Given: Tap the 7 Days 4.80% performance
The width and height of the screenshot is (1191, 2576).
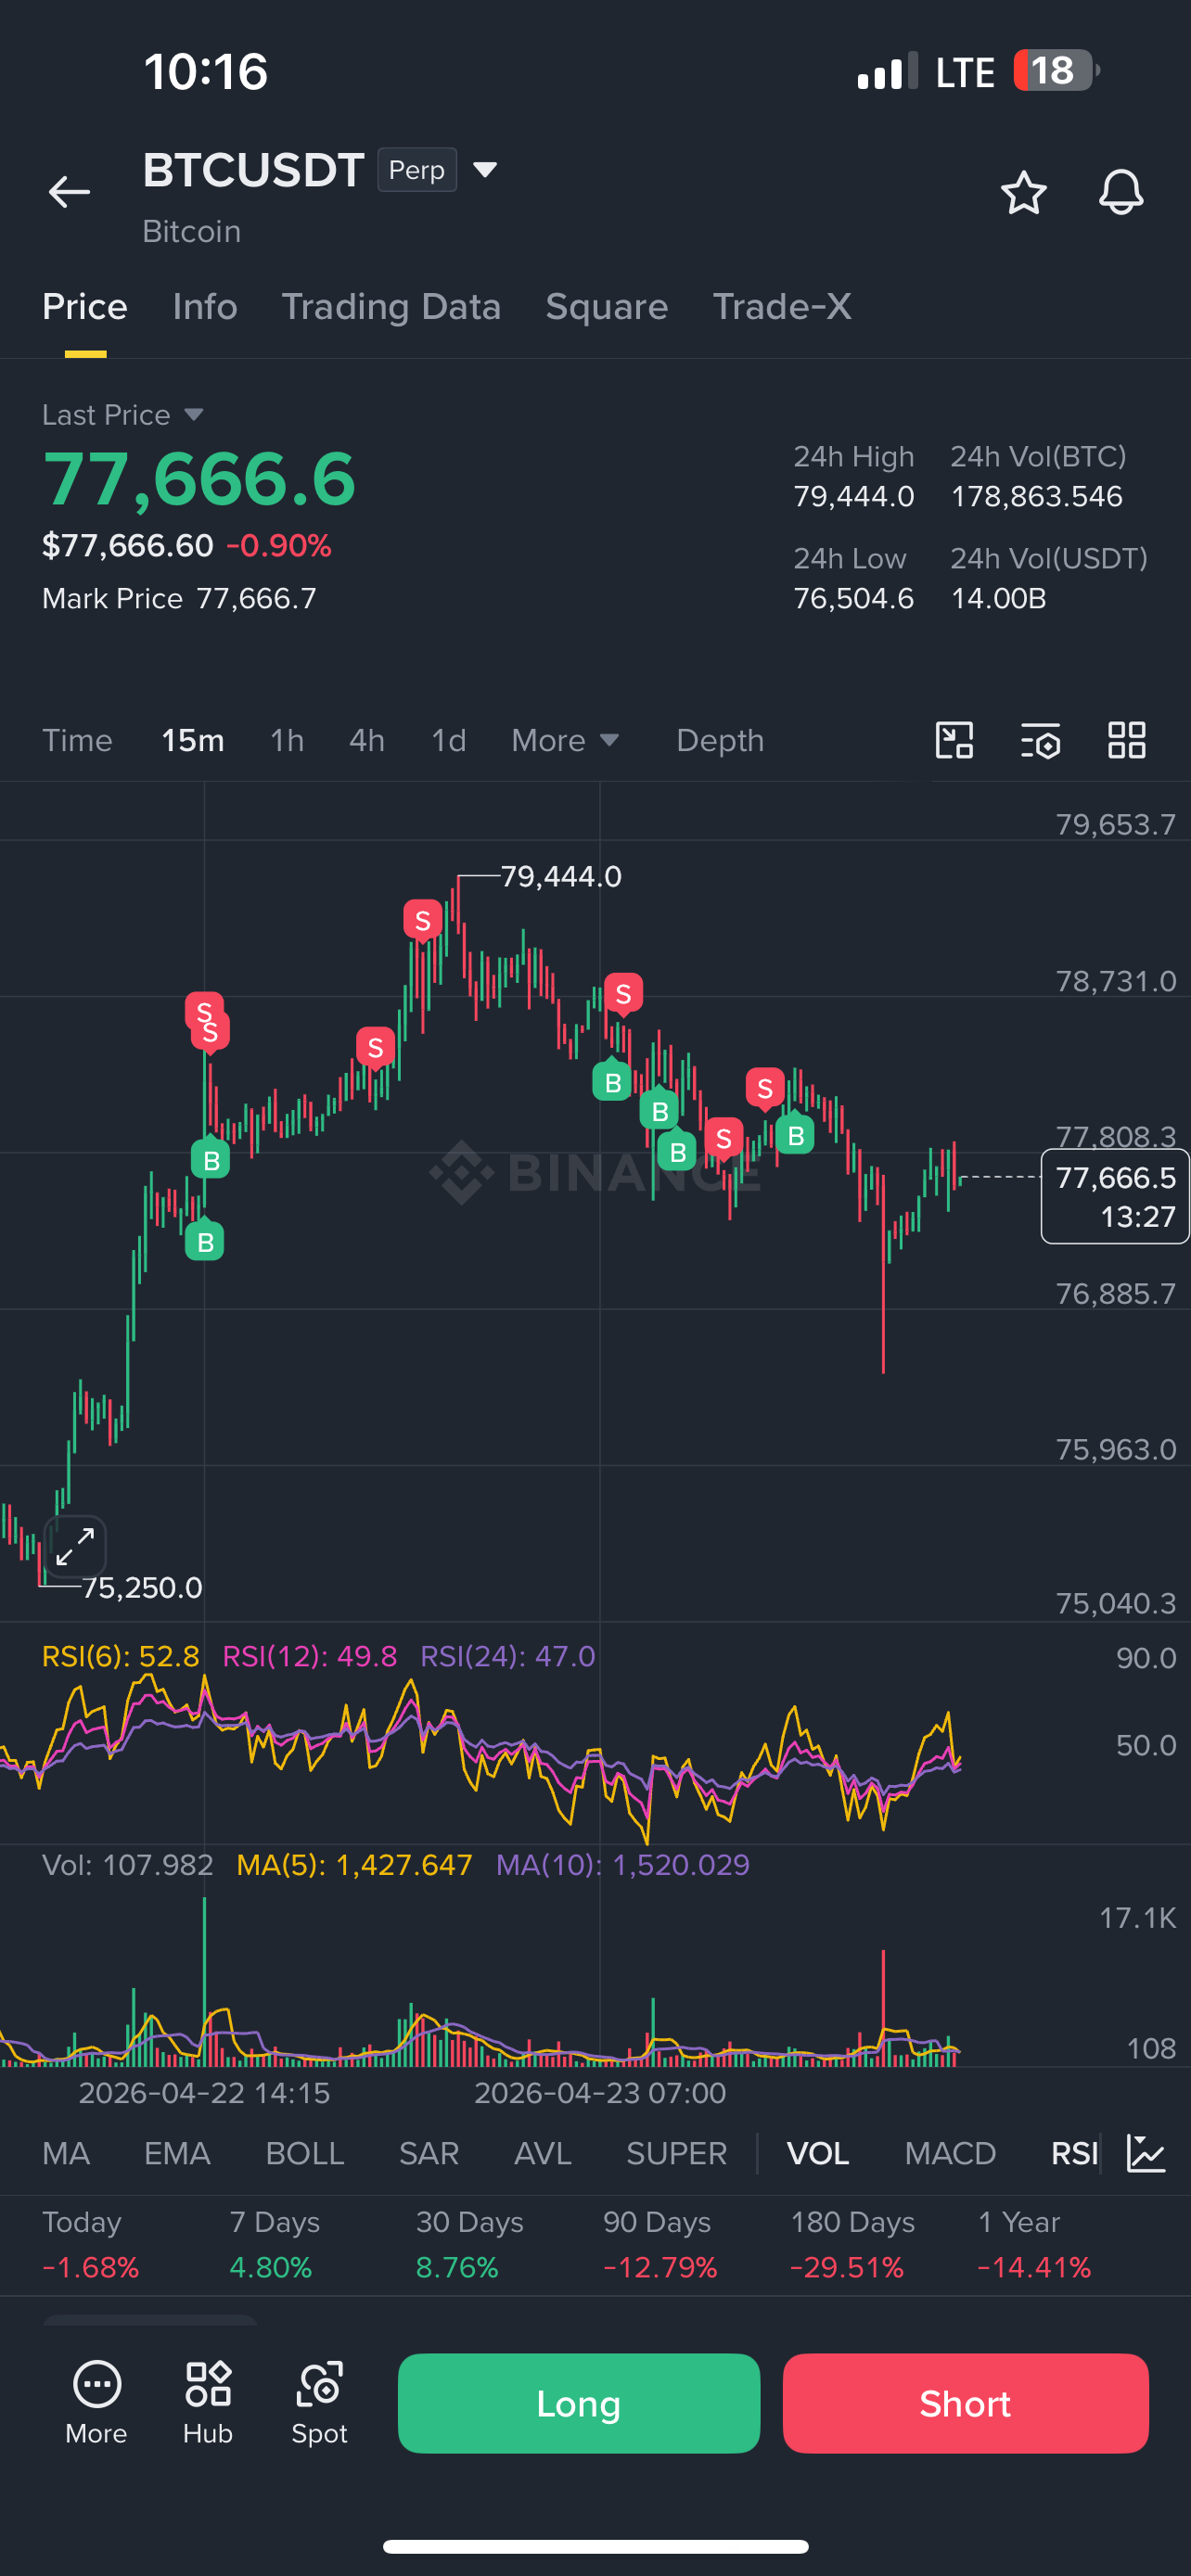Looking at the screenshot, I should (275, 2244).
